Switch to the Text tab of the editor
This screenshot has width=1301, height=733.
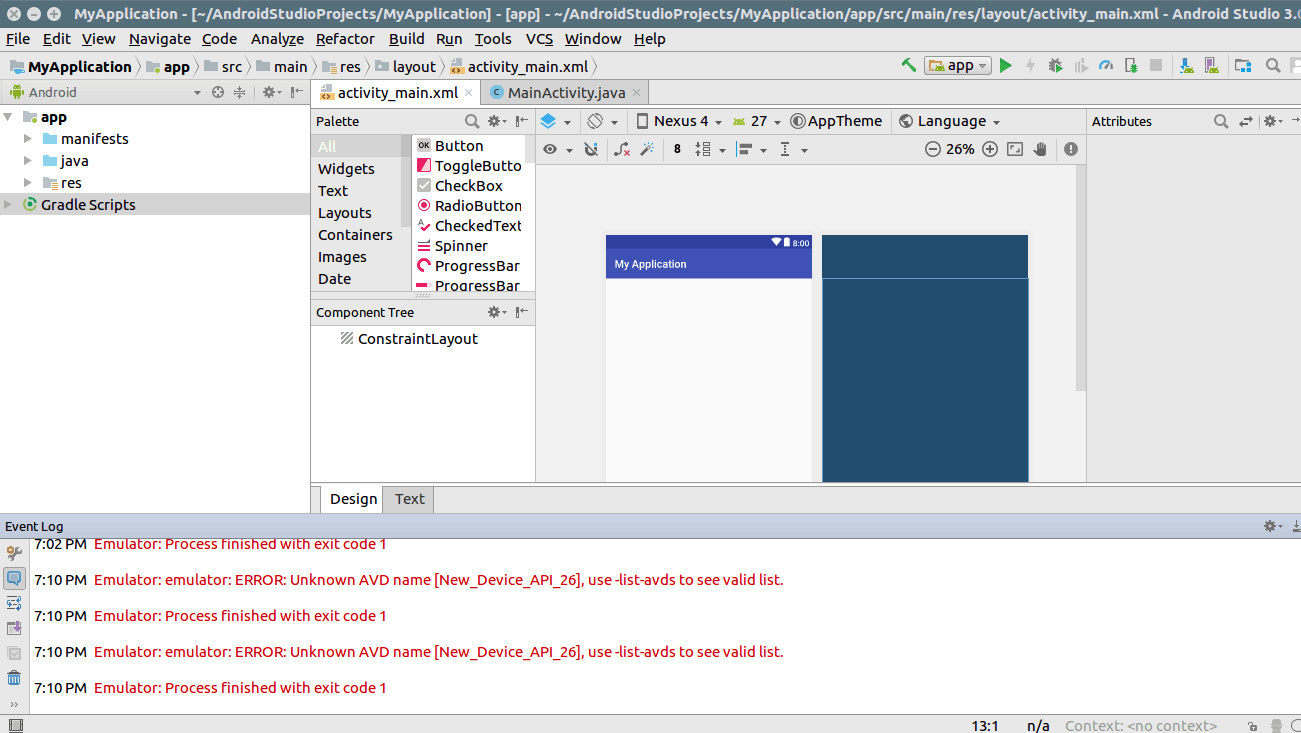[x=408, y=499]
